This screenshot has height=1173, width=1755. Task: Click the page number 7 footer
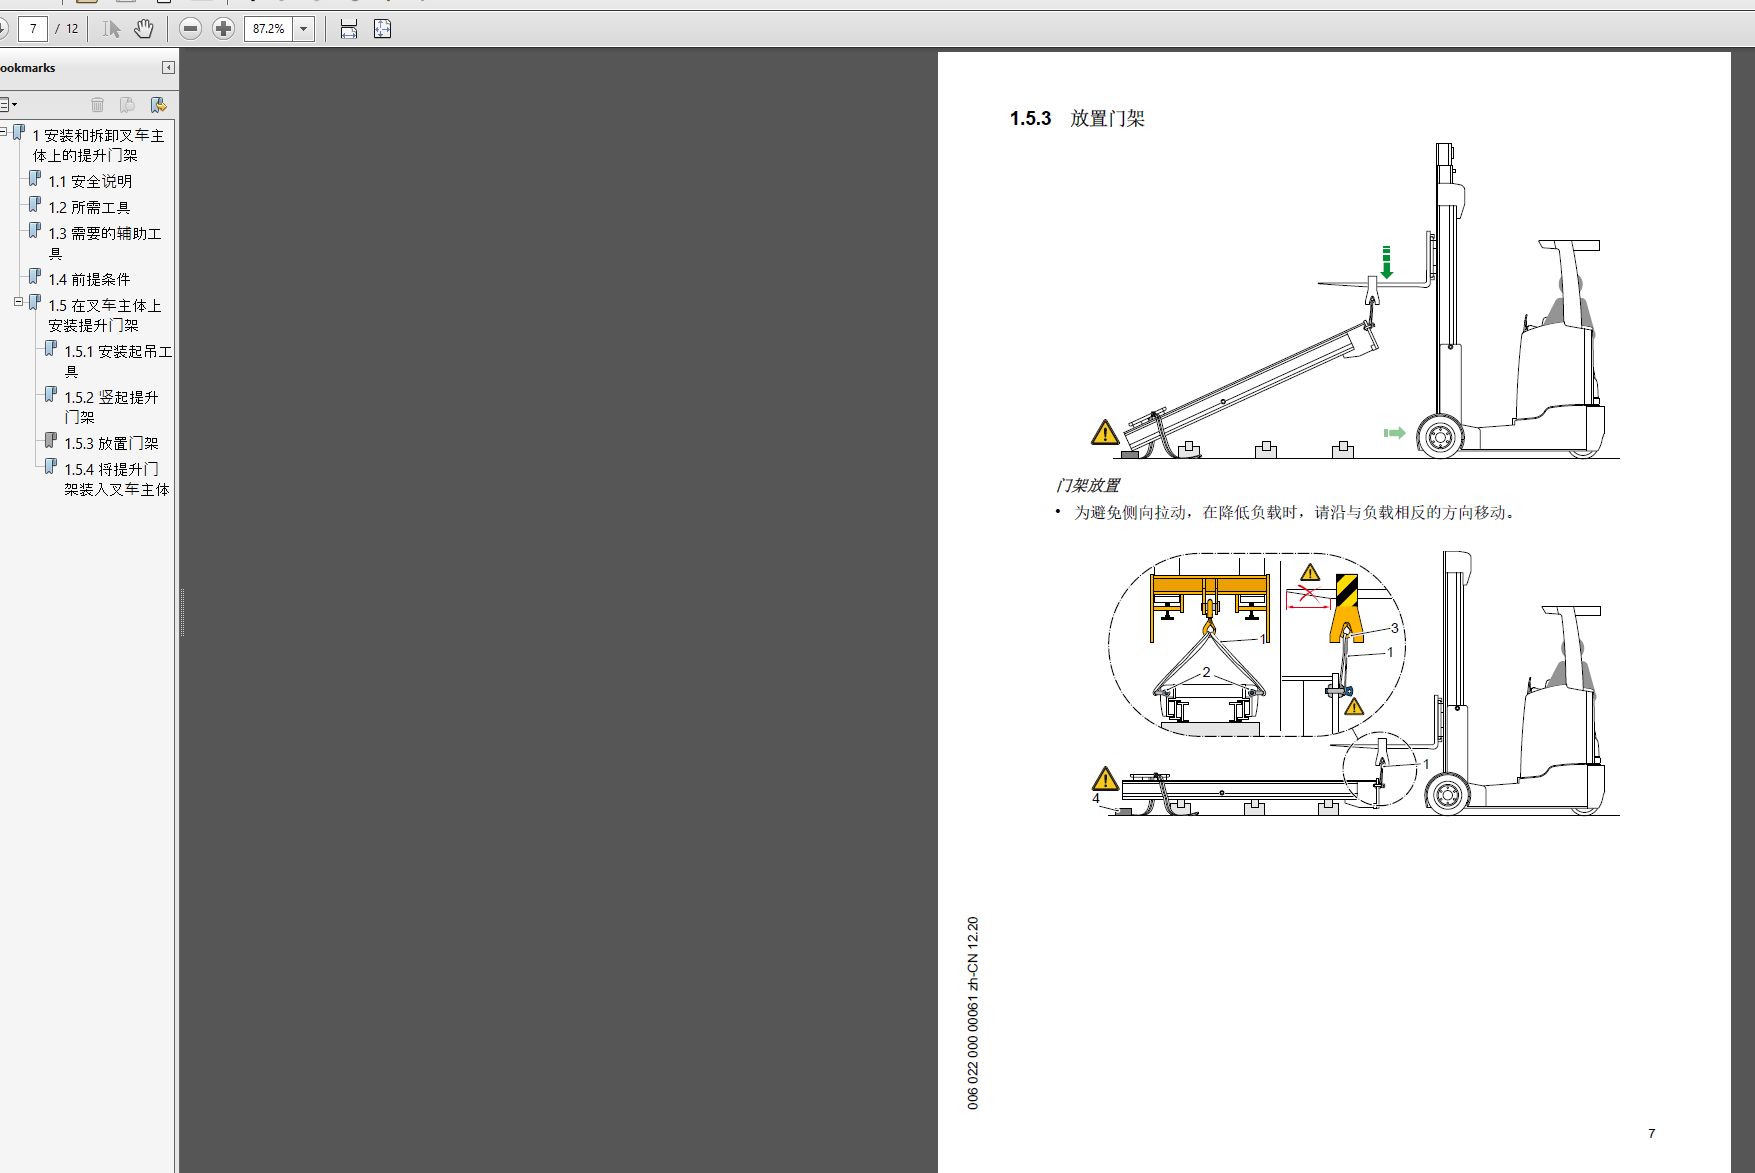pyautogui.click(x=1652, y=1133)
